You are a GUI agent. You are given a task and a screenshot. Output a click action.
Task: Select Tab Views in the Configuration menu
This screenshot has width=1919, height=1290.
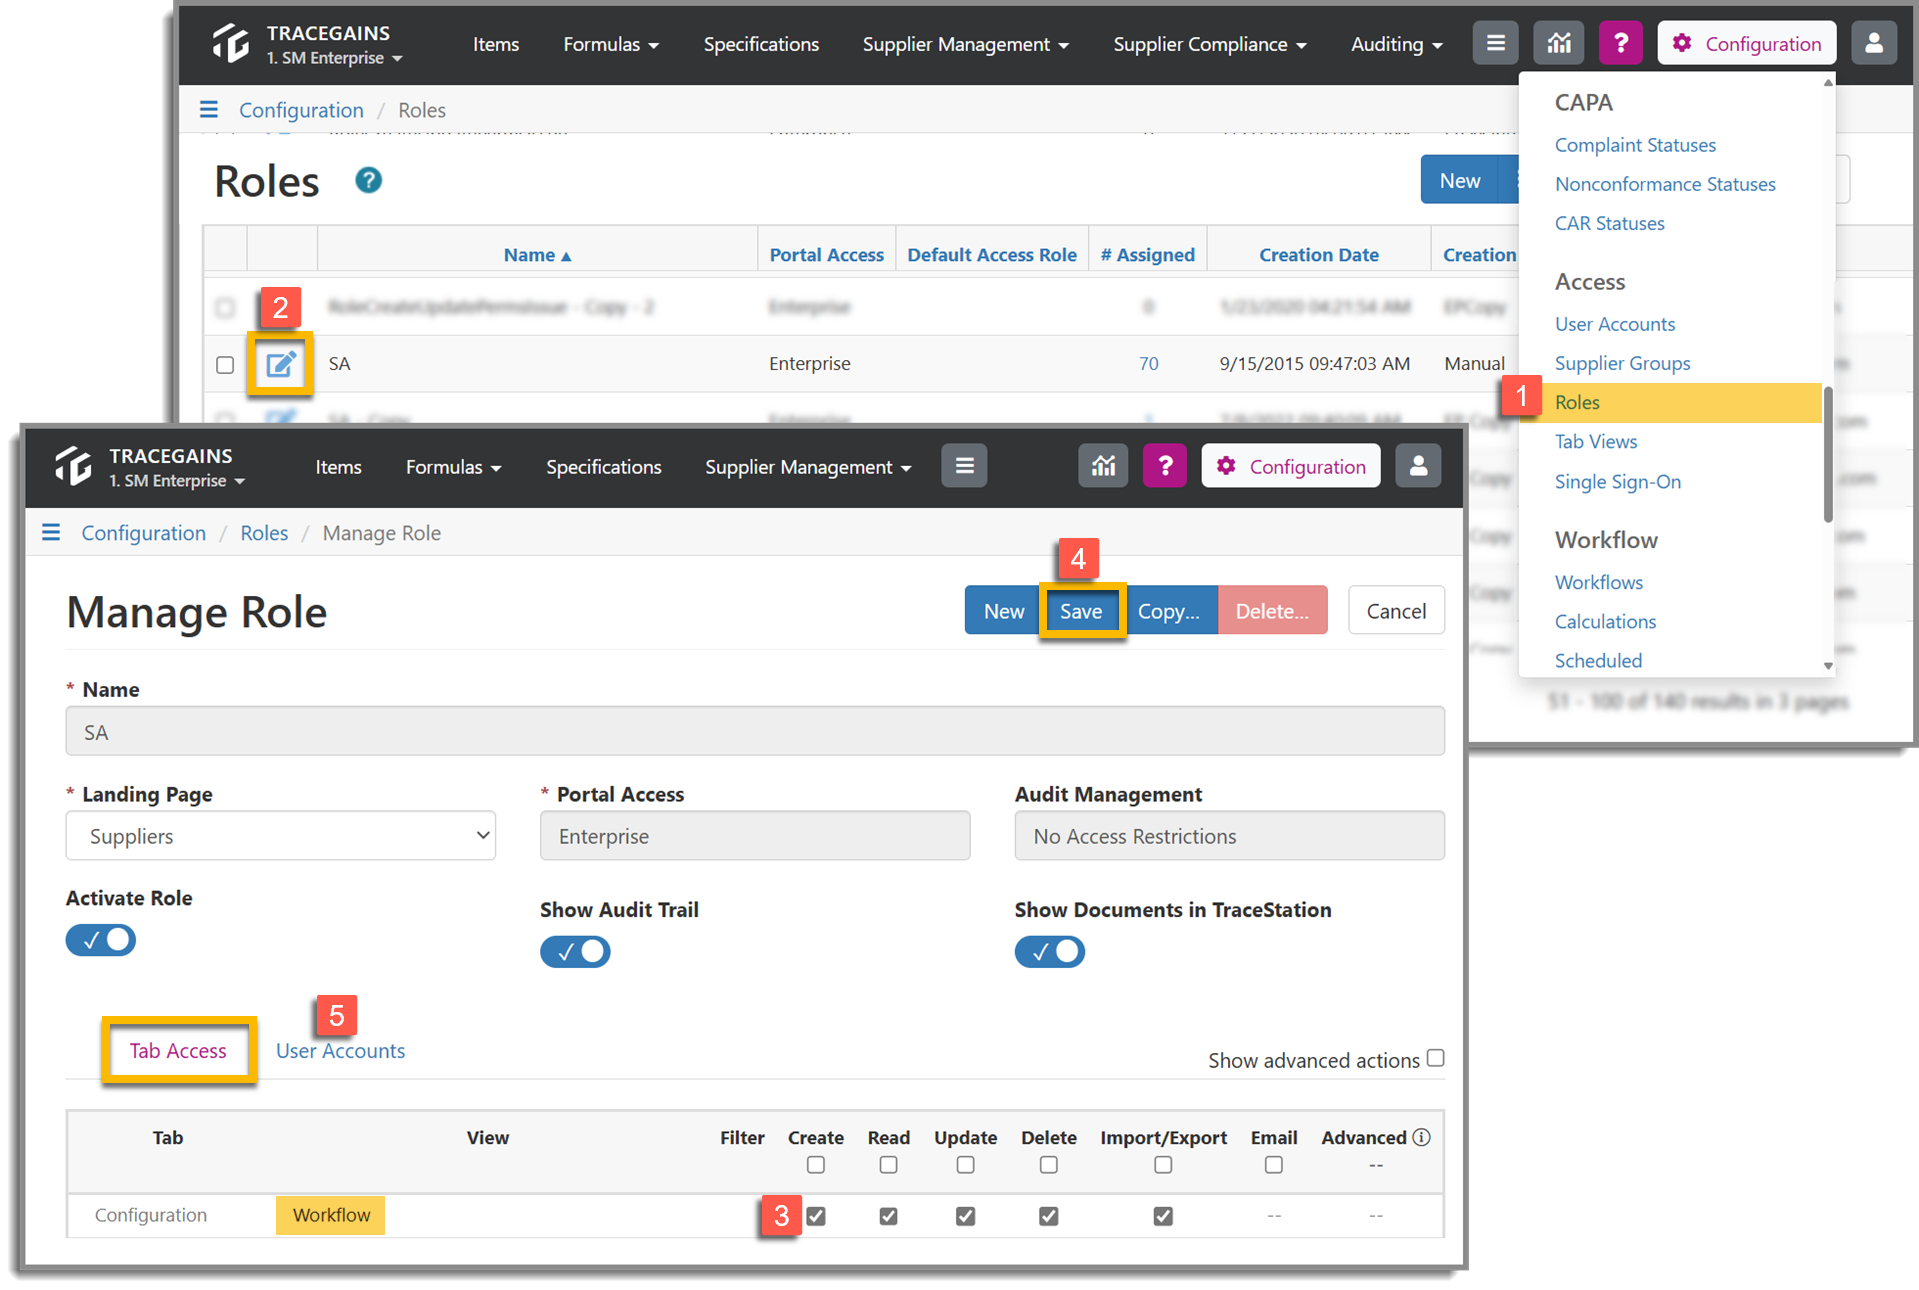point(1596,441)
